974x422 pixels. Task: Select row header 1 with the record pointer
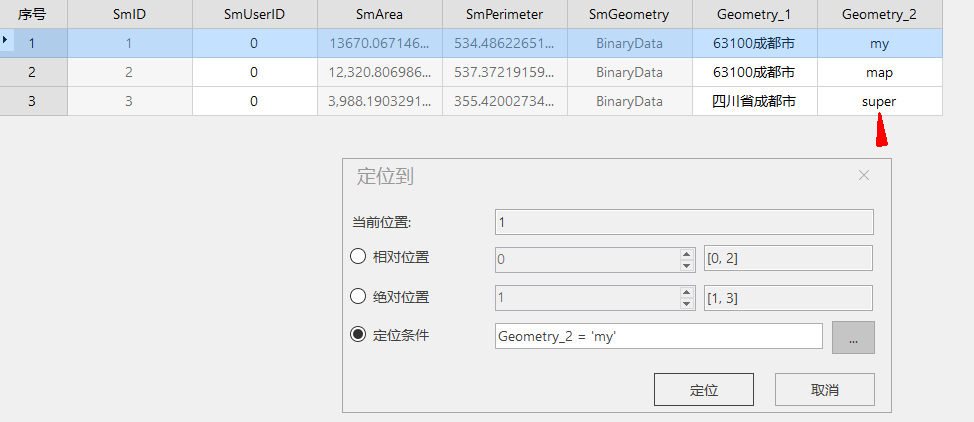point(34,44)
